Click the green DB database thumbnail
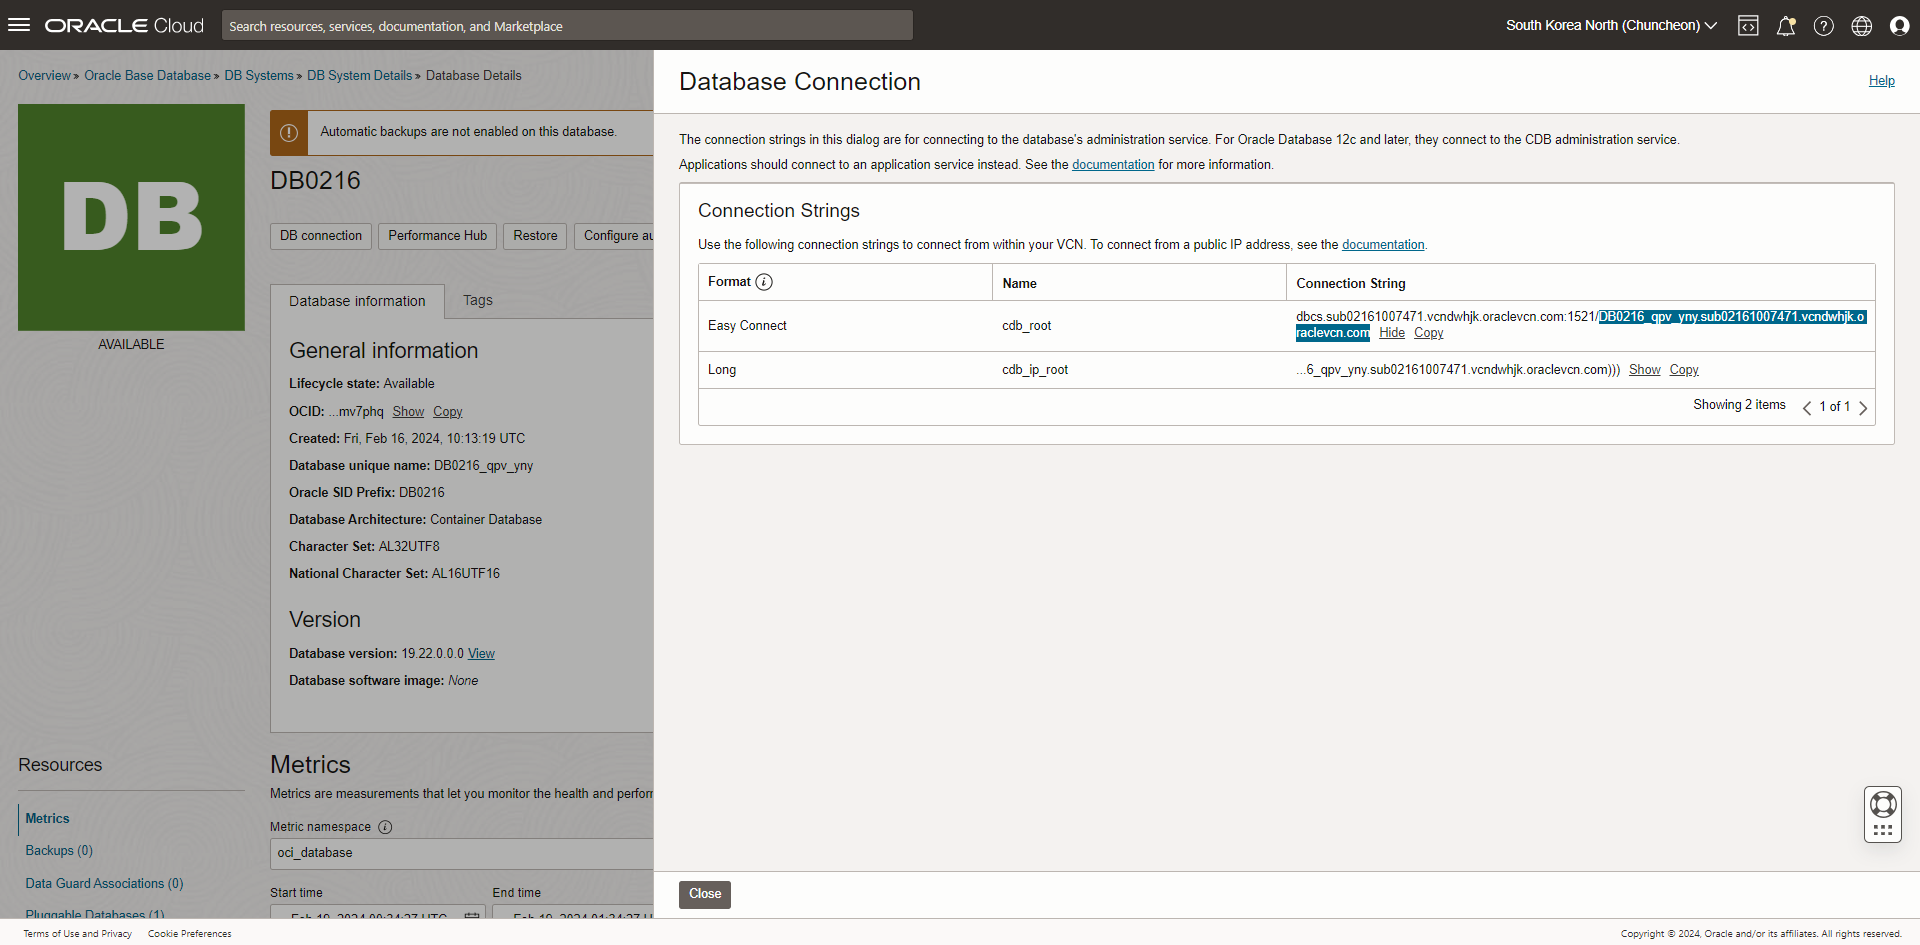Image resolution: width=1920 pixels, height=945 pixels. coord(131,217)
